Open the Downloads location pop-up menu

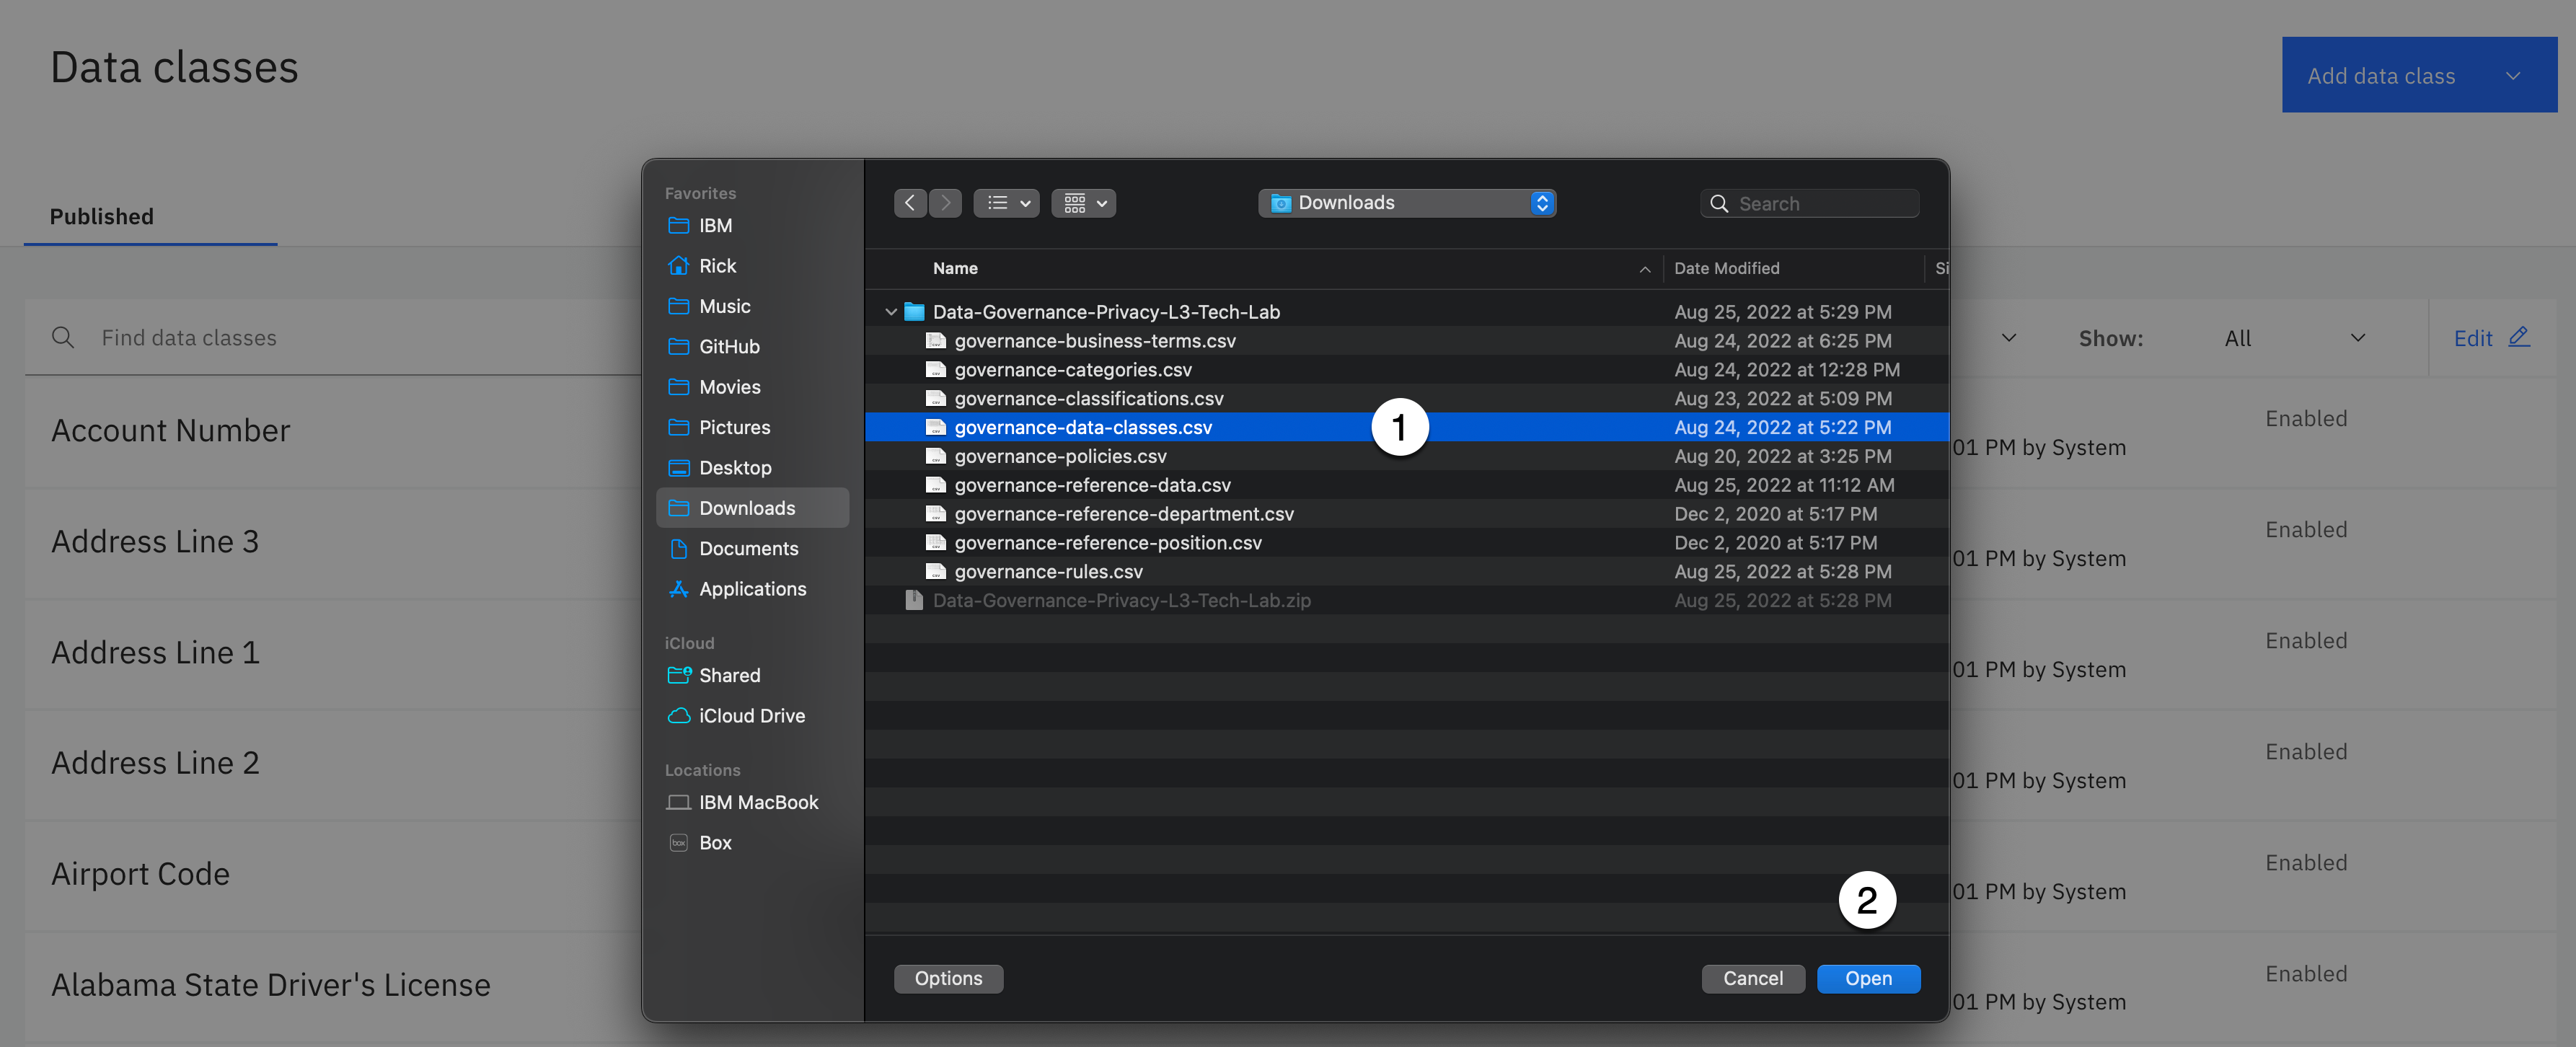point(1406,203)
